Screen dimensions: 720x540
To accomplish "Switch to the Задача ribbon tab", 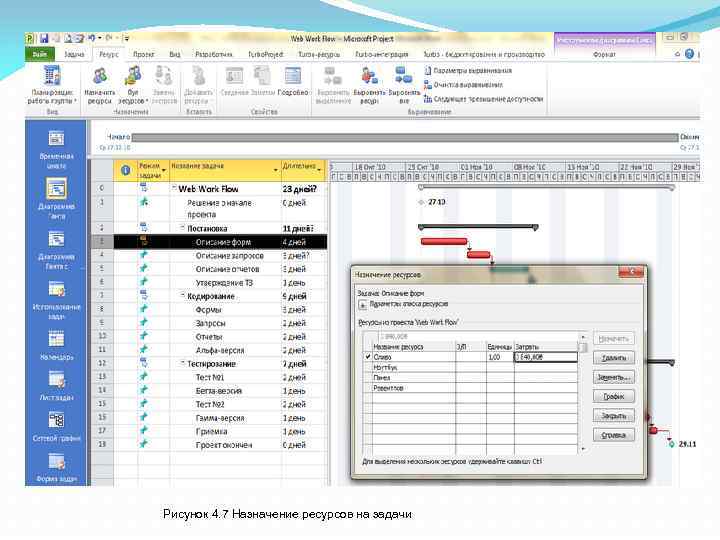I will pos(74,54).
